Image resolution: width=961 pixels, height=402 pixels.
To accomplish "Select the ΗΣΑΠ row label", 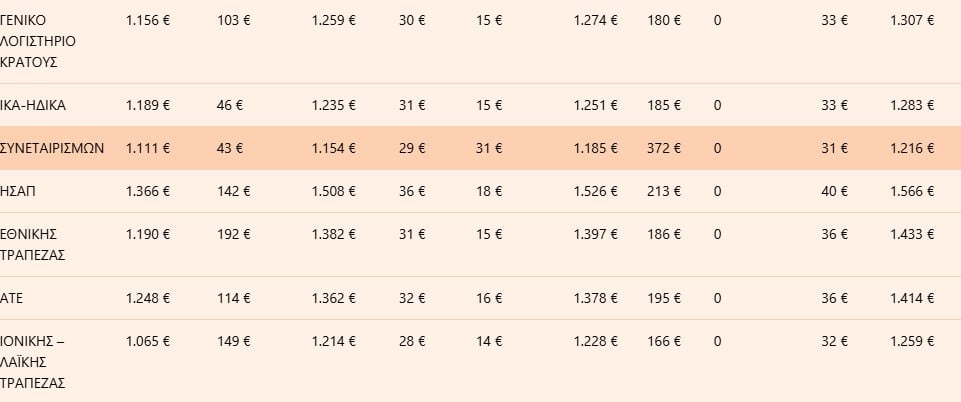I will 18,191.
